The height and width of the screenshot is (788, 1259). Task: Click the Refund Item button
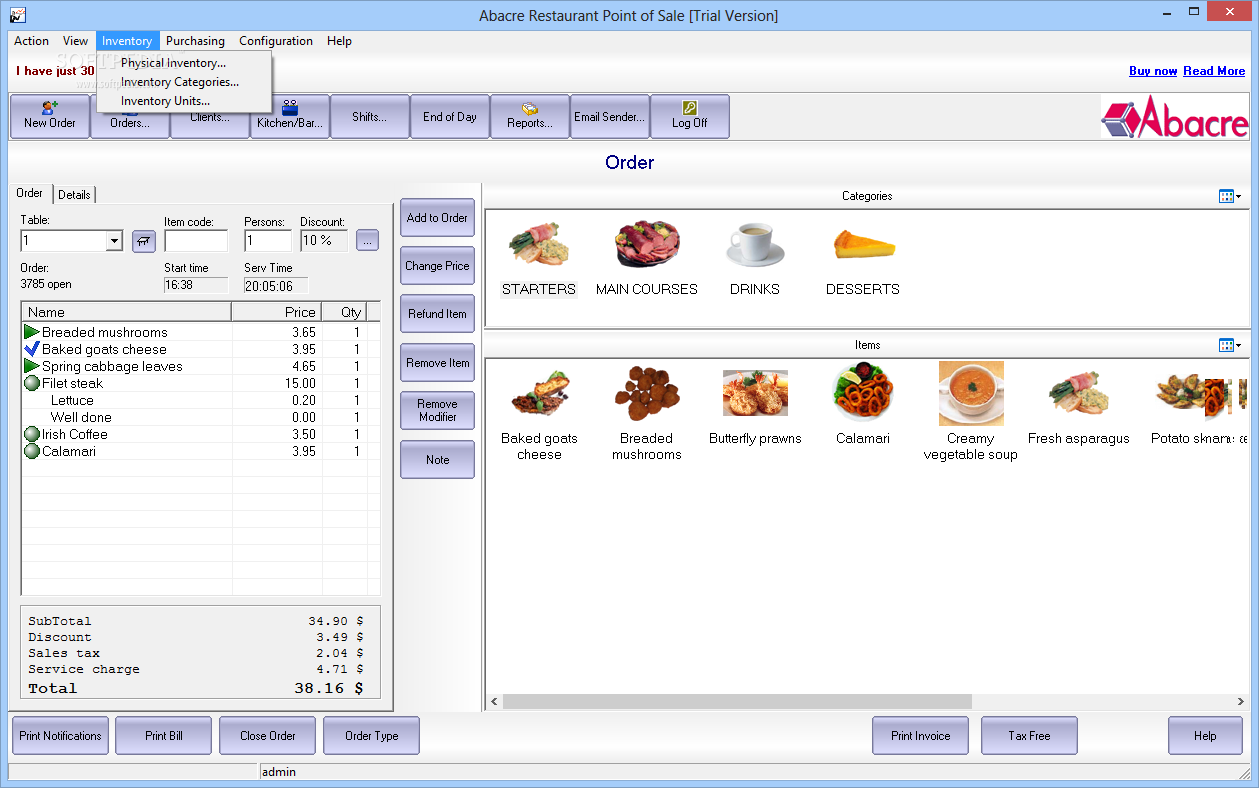[437, 314]
